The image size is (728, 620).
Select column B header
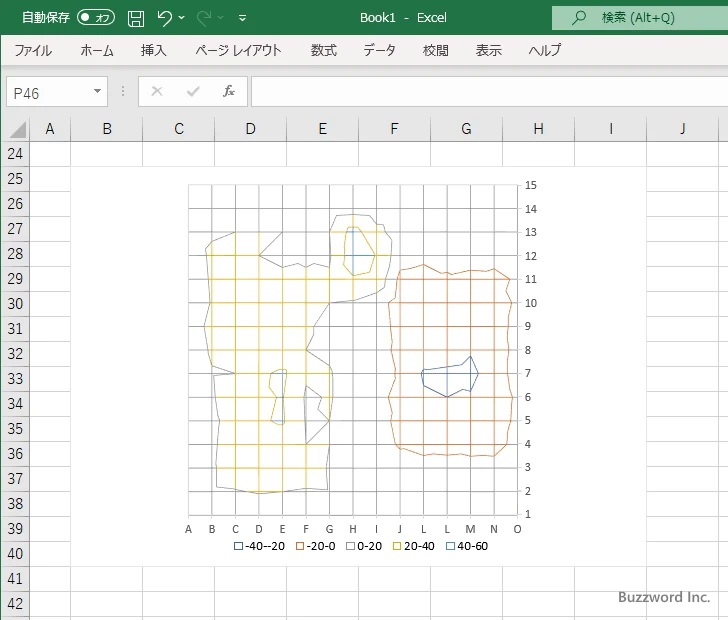pyautogui.click(x=107, y=129)
